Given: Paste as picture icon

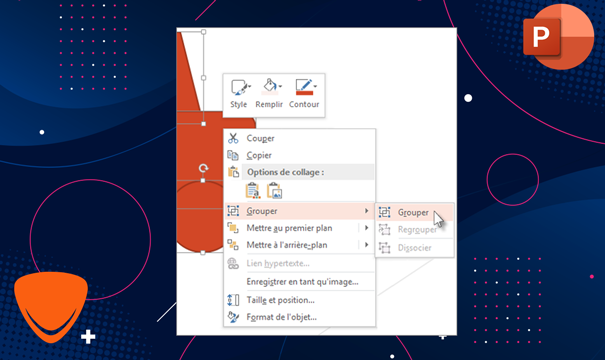Looking at the screenshot, I should (x=275, y=191).
